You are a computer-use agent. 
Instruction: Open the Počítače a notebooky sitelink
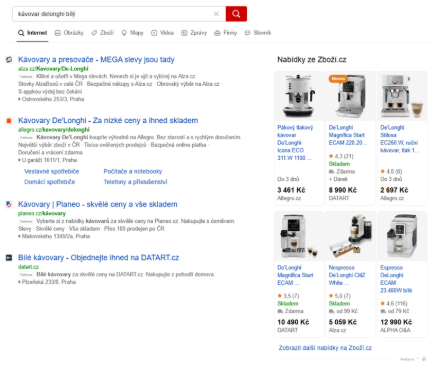[x=133, y=171]
